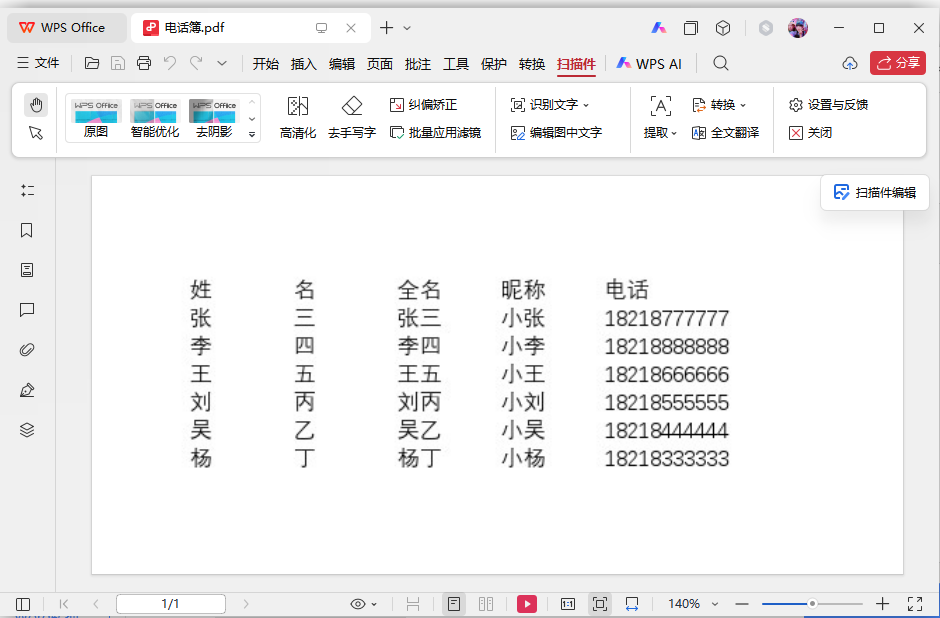Viewport: 940px width, 618px height.
Task: Switch to the 页面 tab
Action: [379, 64]
